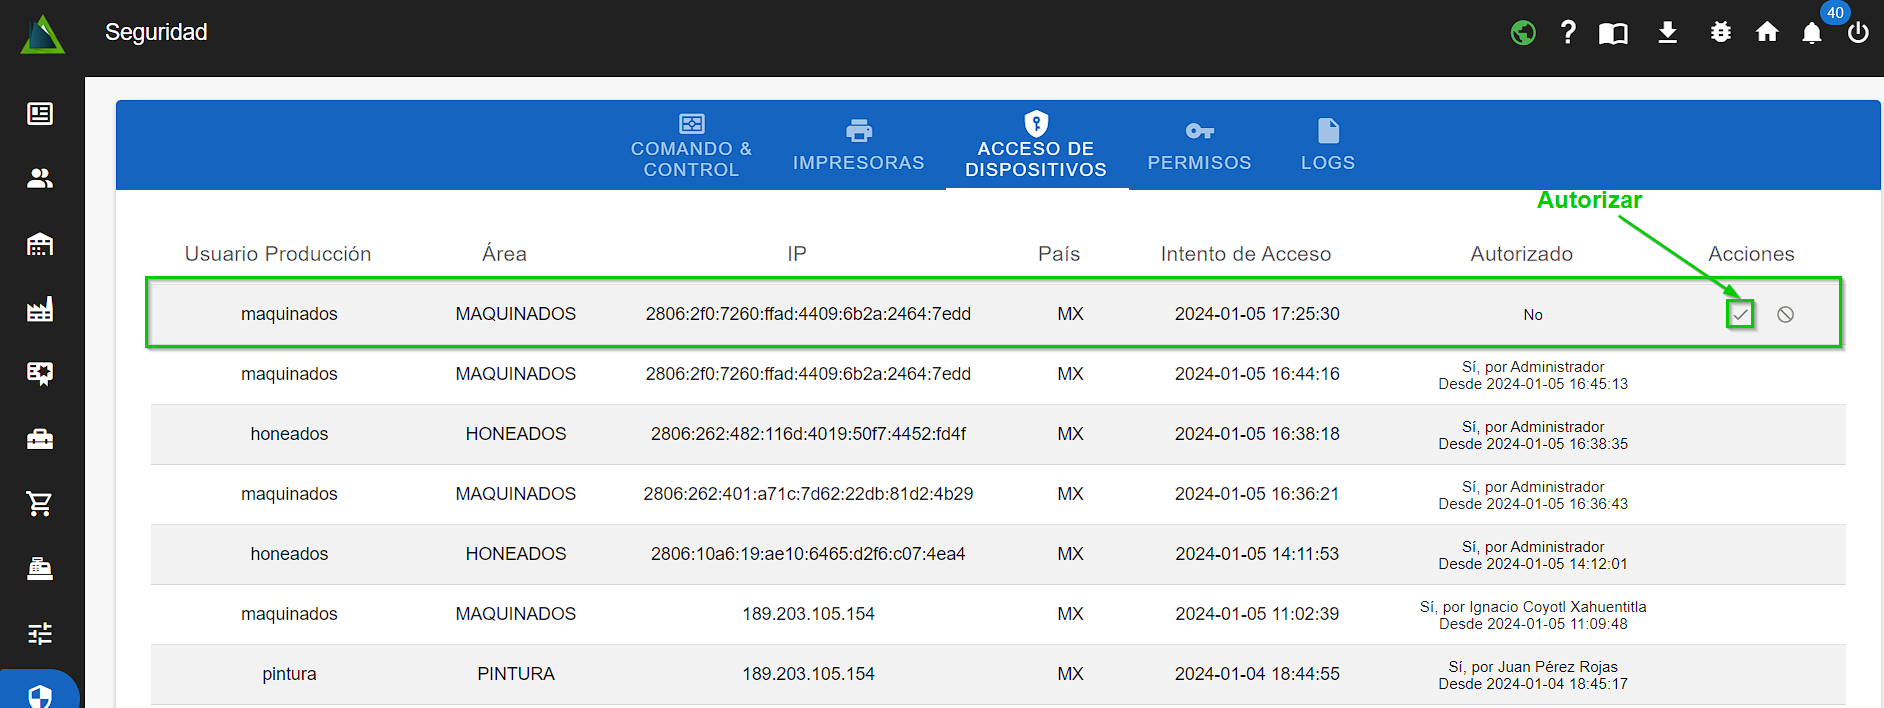This screenshot has width=1884, height=708.
Task: Click the Intento de Acceso column header
Action: [x=1245, y=254]
